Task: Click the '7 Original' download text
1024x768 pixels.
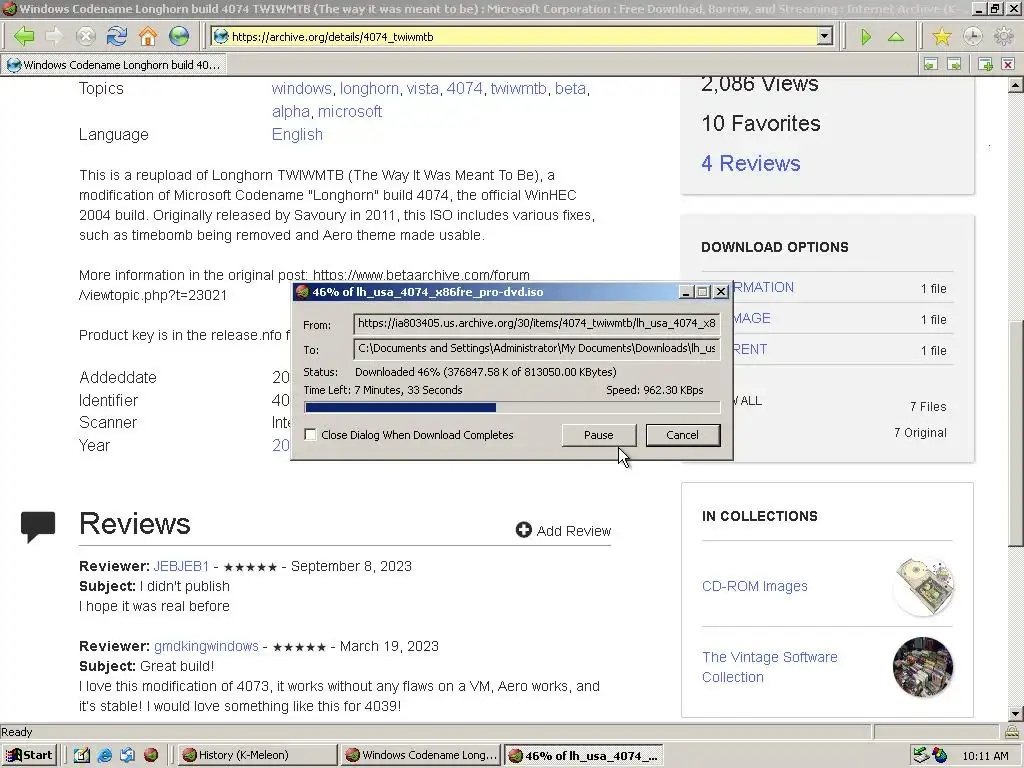Action: pos(920,432)
